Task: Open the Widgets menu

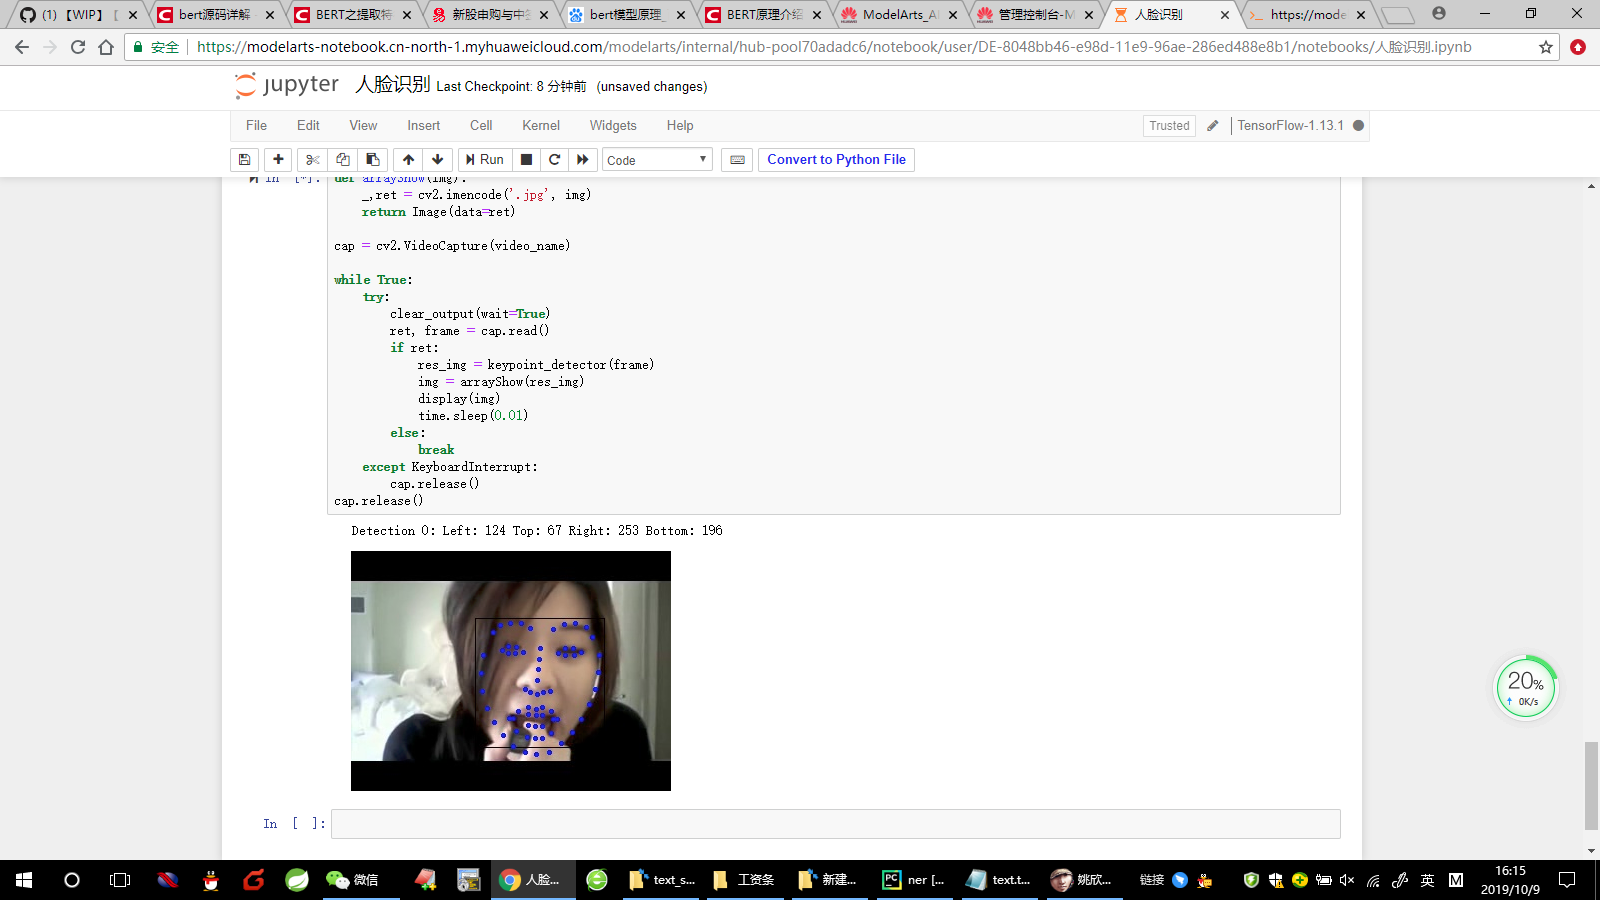Action: [x=613, y=125]
